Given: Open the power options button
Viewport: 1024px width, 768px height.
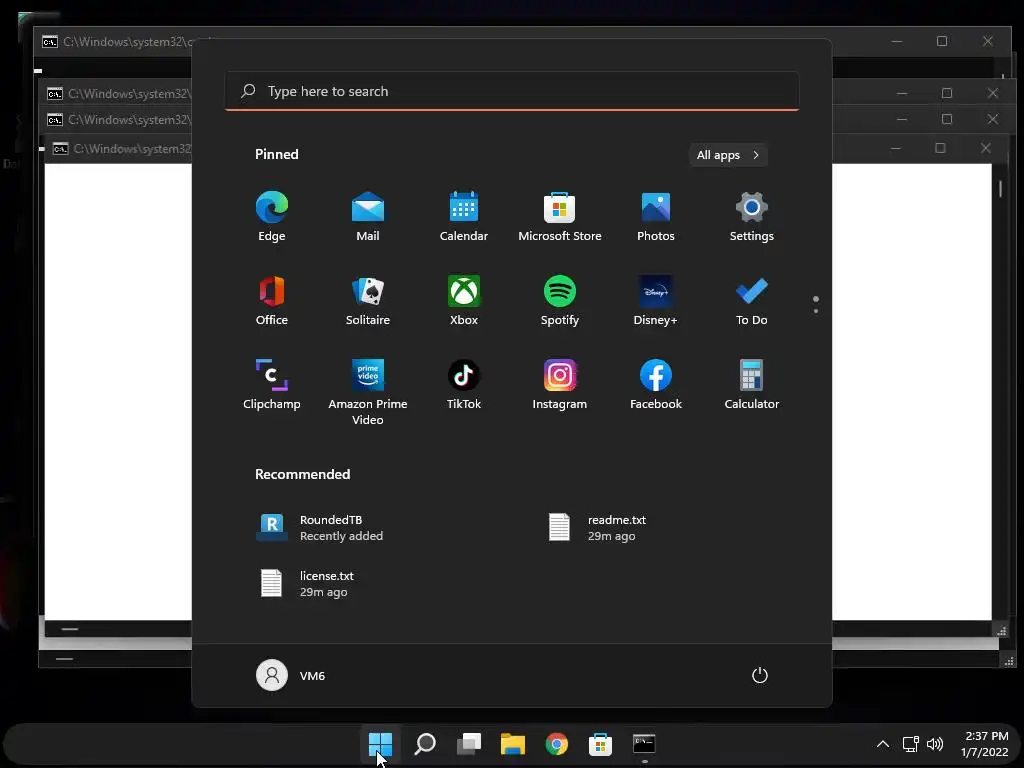Looking at the screenshot, I should 760,675.
